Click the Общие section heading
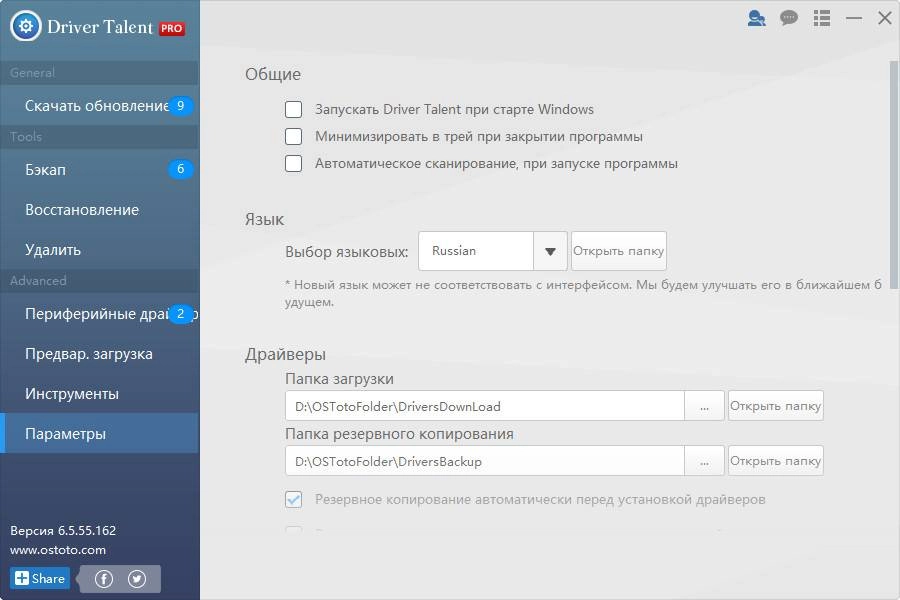The width and height of the screenshot is (900, 600). [x=273, y=74]
